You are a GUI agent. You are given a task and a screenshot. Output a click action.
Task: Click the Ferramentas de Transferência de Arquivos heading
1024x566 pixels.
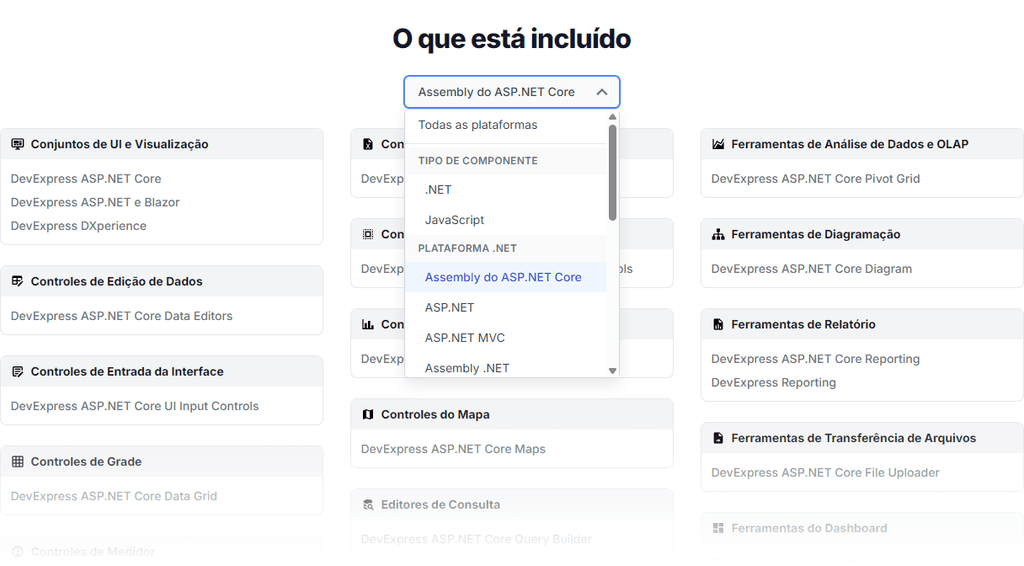(854, 438)
